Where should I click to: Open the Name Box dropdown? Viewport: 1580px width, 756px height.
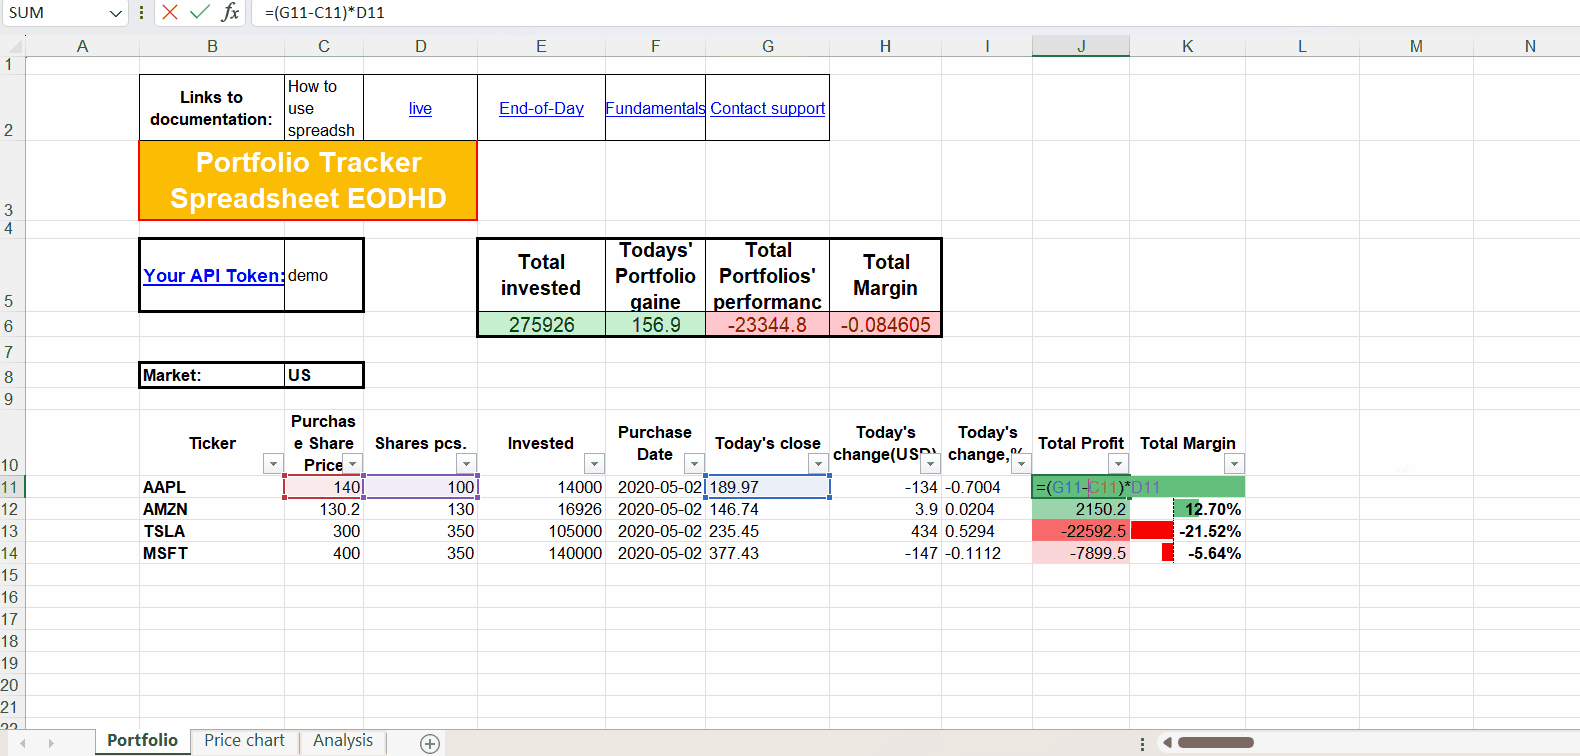click(x=115, y=13)
